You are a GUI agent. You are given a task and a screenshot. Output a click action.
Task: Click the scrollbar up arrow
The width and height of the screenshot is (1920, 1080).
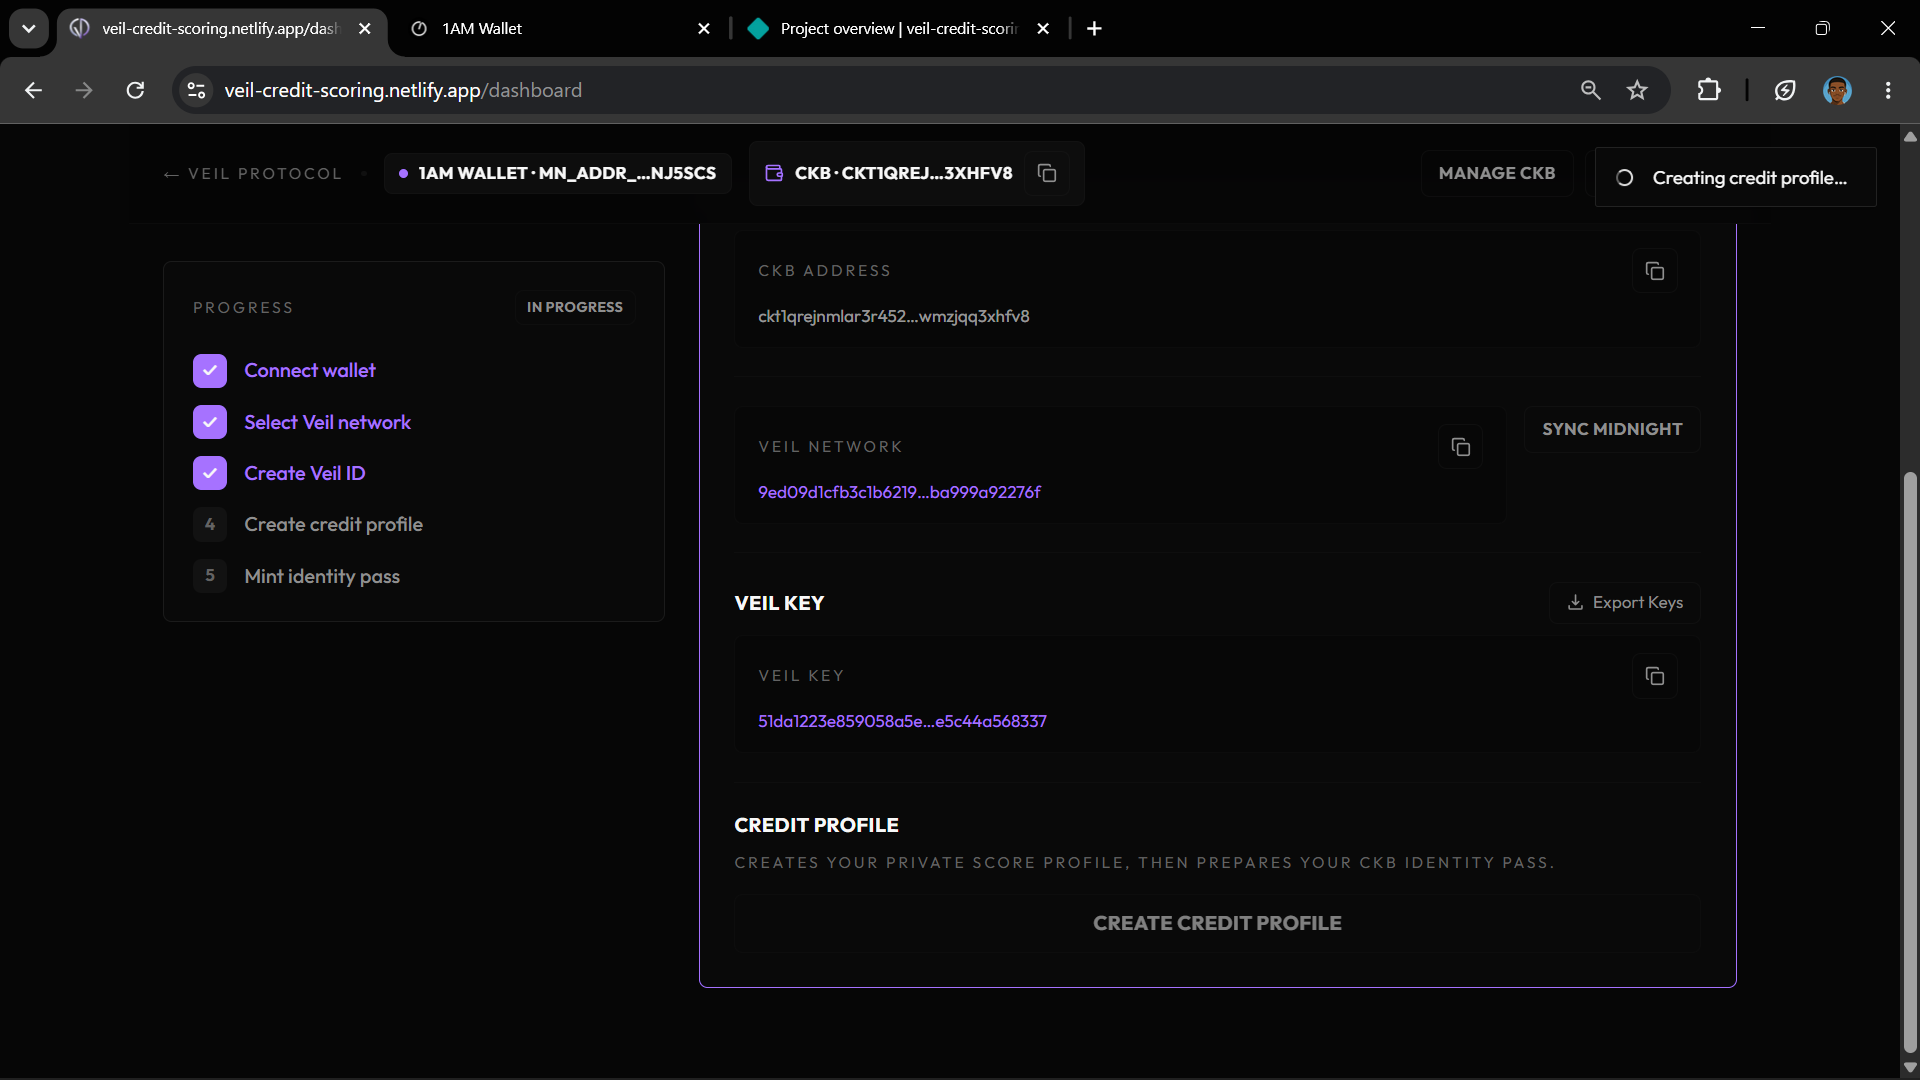[1910, 137]
